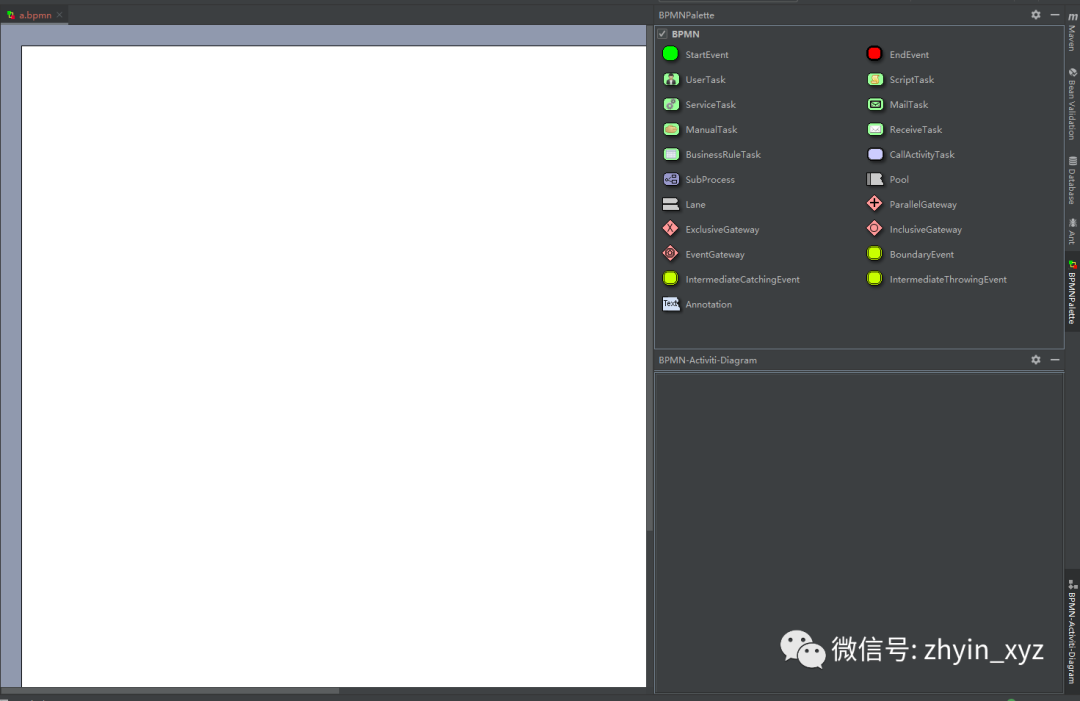The width and height of the screenshot is (1080, 701).
Task: Click the UserTask label
Action: 705,79
